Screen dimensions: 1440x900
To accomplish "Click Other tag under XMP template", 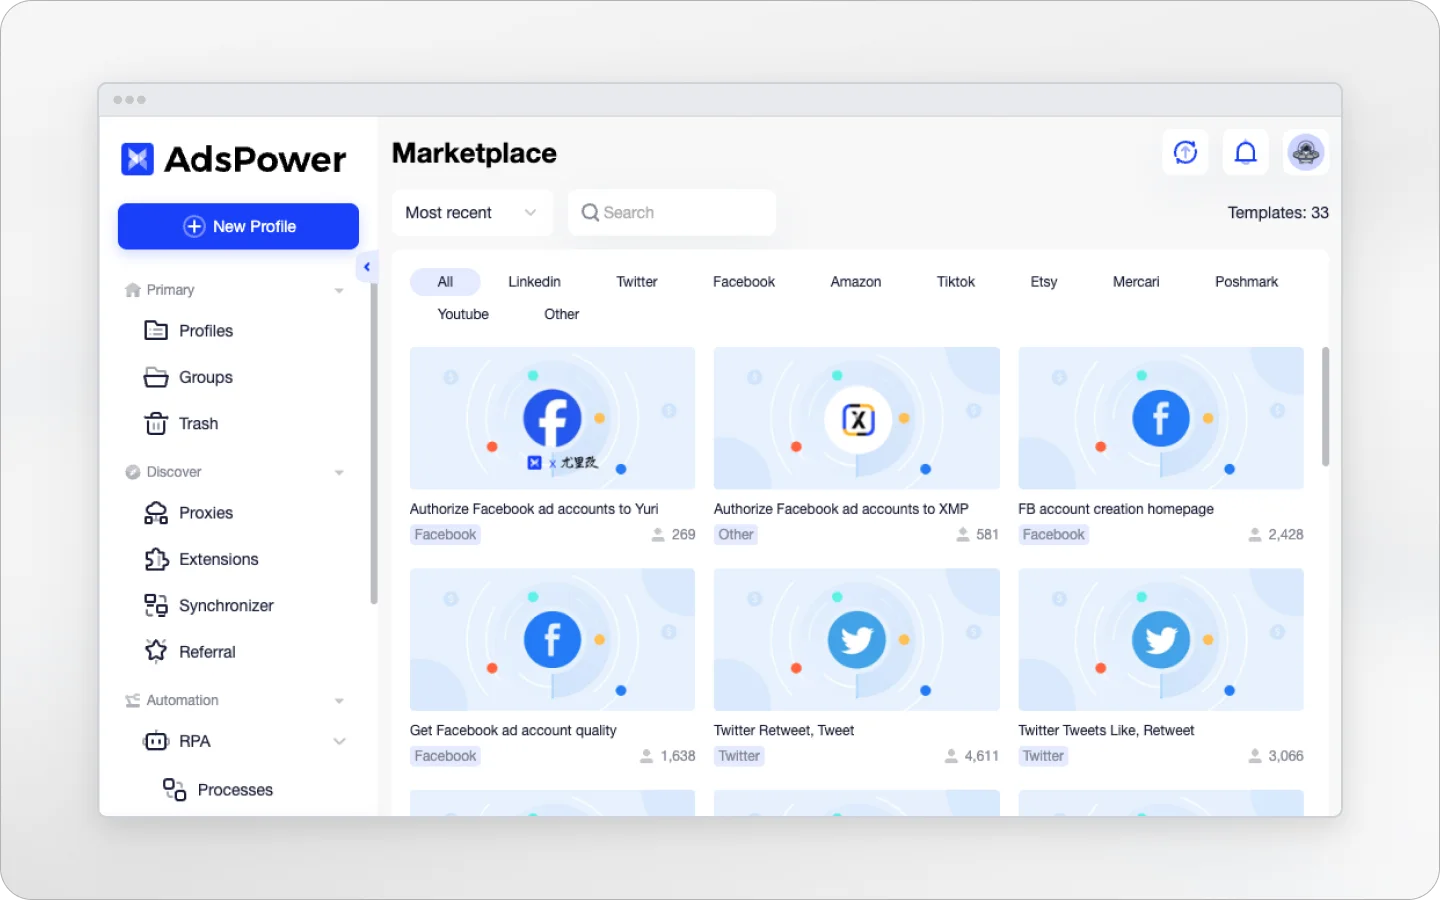I will point(736,535).
